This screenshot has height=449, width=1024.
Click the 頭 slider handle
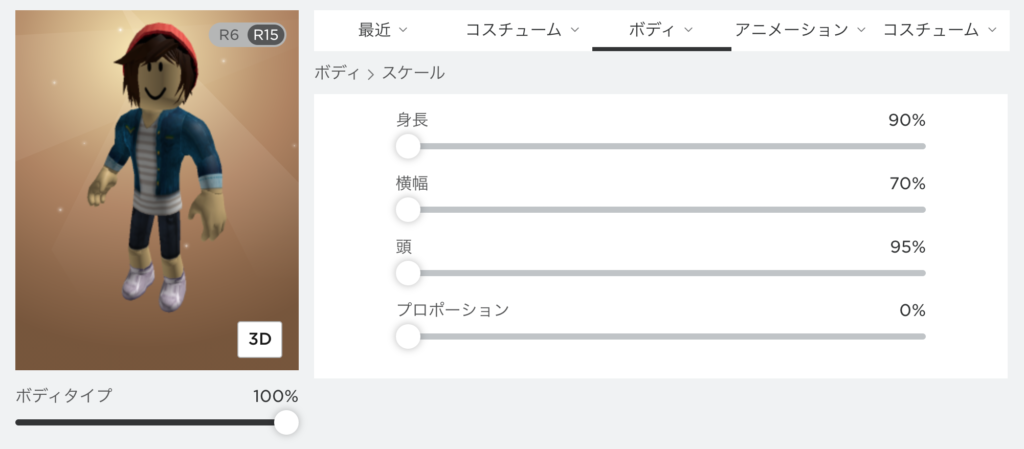click(x=408, y=273)
